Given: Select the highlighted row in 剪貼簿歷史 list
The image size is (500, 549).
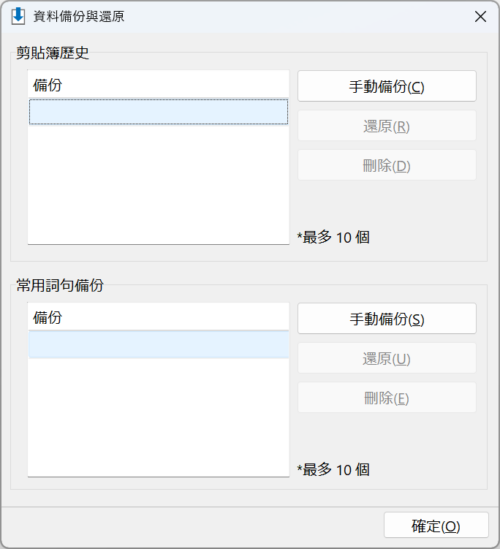Looking at the screenshot, I should click(158, 112).
